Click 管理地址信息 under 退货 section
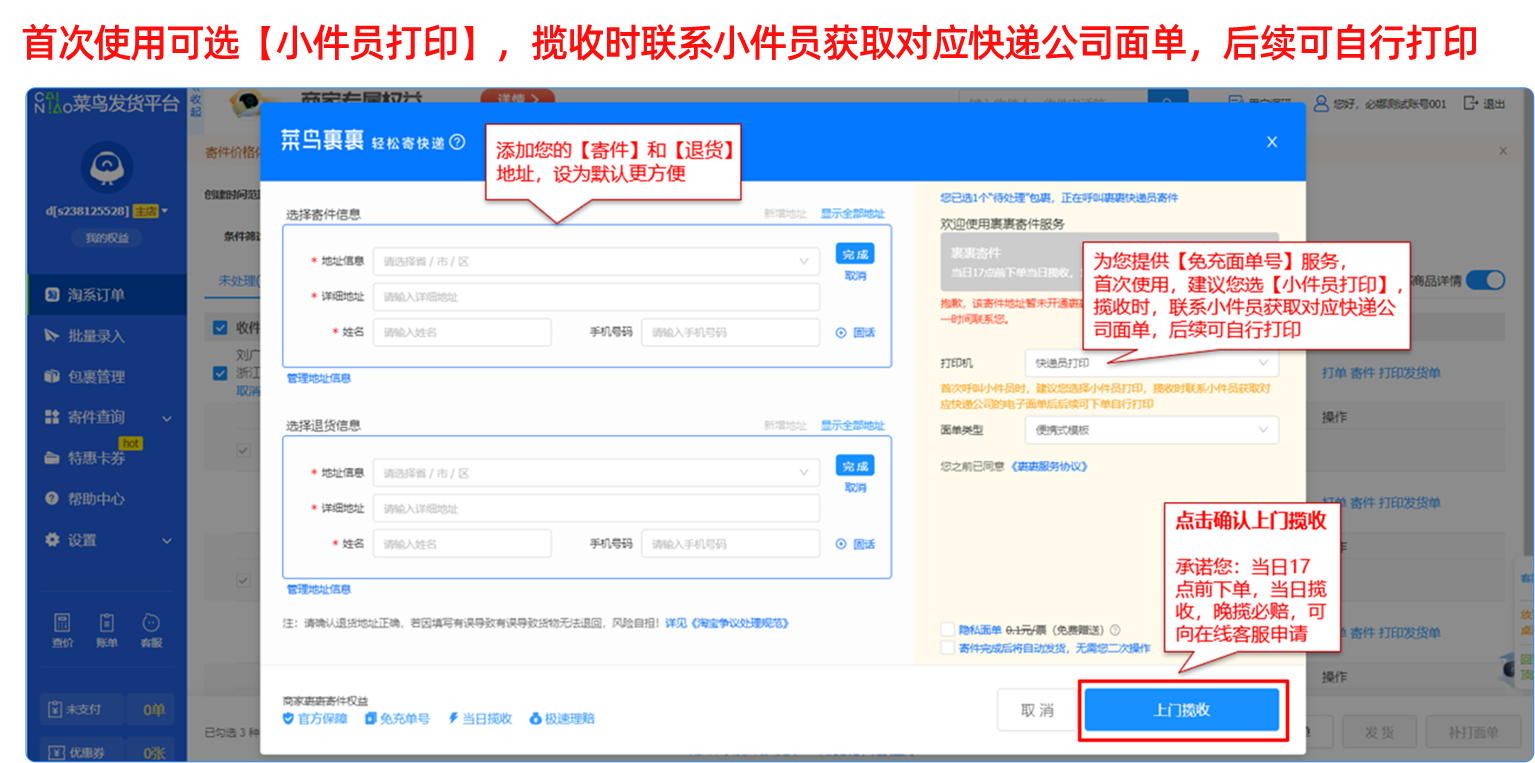The width and height of the screenshot is (1535, 763). (319, 589)
